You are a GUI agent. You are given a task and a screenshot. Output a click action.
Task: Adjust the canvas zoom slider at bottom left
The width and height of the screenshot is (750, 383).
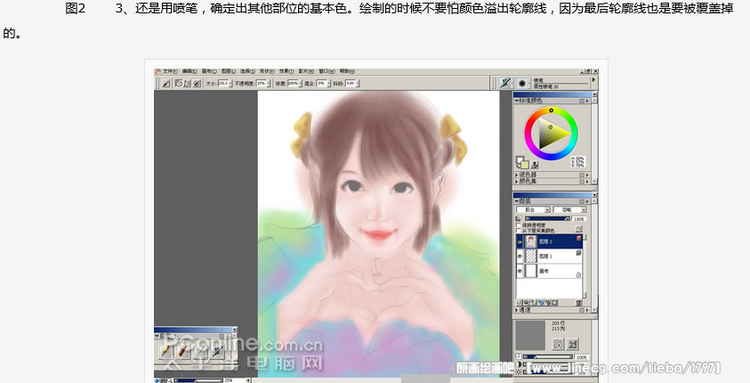pos(199,381)
